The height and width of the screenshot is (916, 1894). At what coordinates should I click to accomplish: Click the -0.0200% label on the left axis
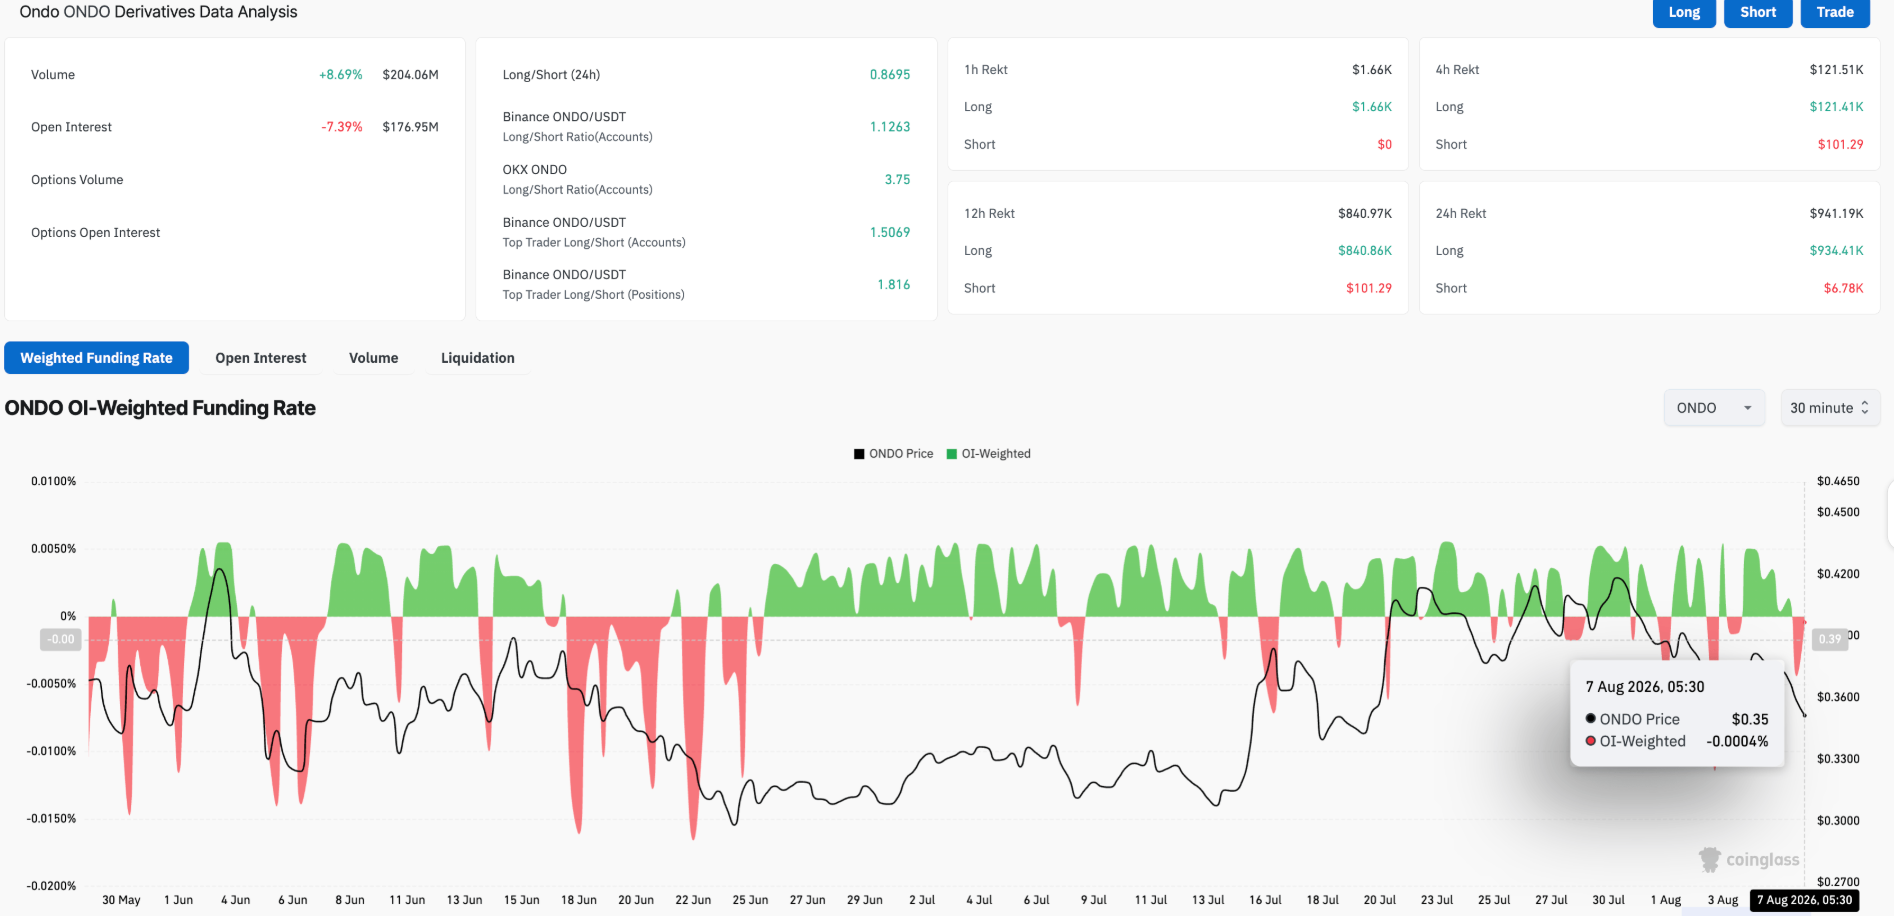coord(51,886)
